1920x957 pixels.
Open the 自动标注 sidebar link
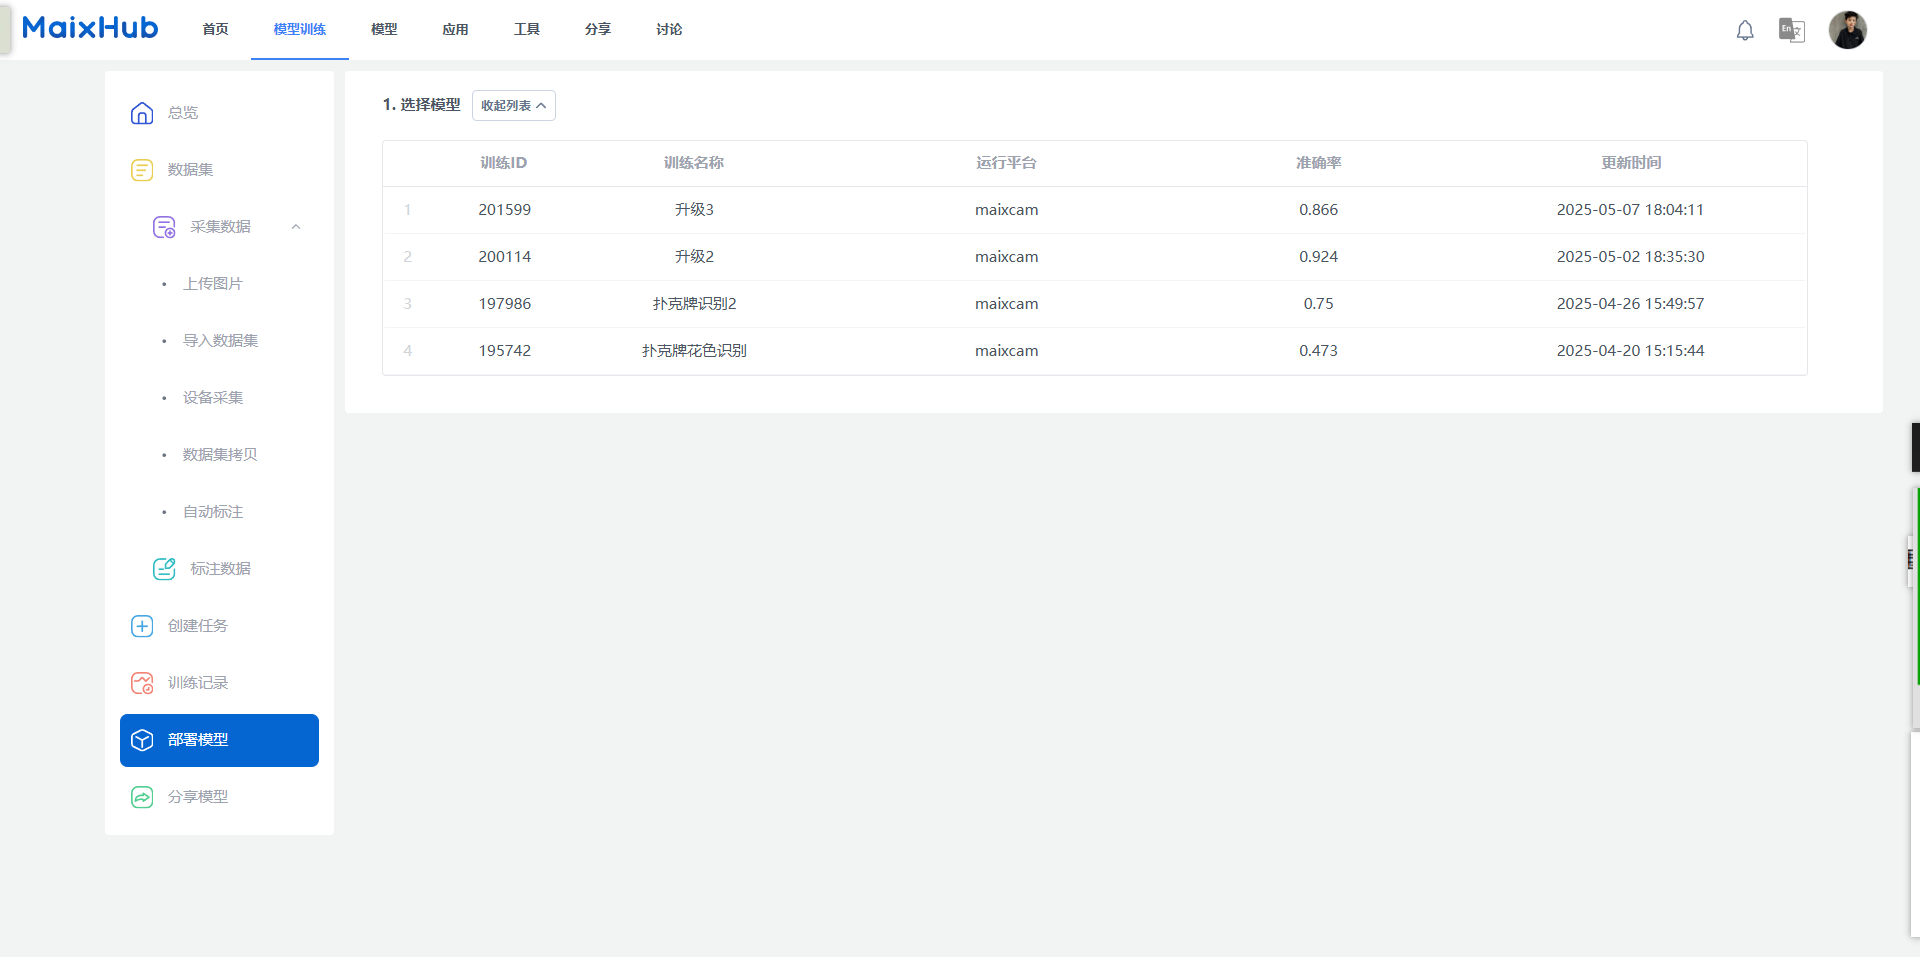213,512
